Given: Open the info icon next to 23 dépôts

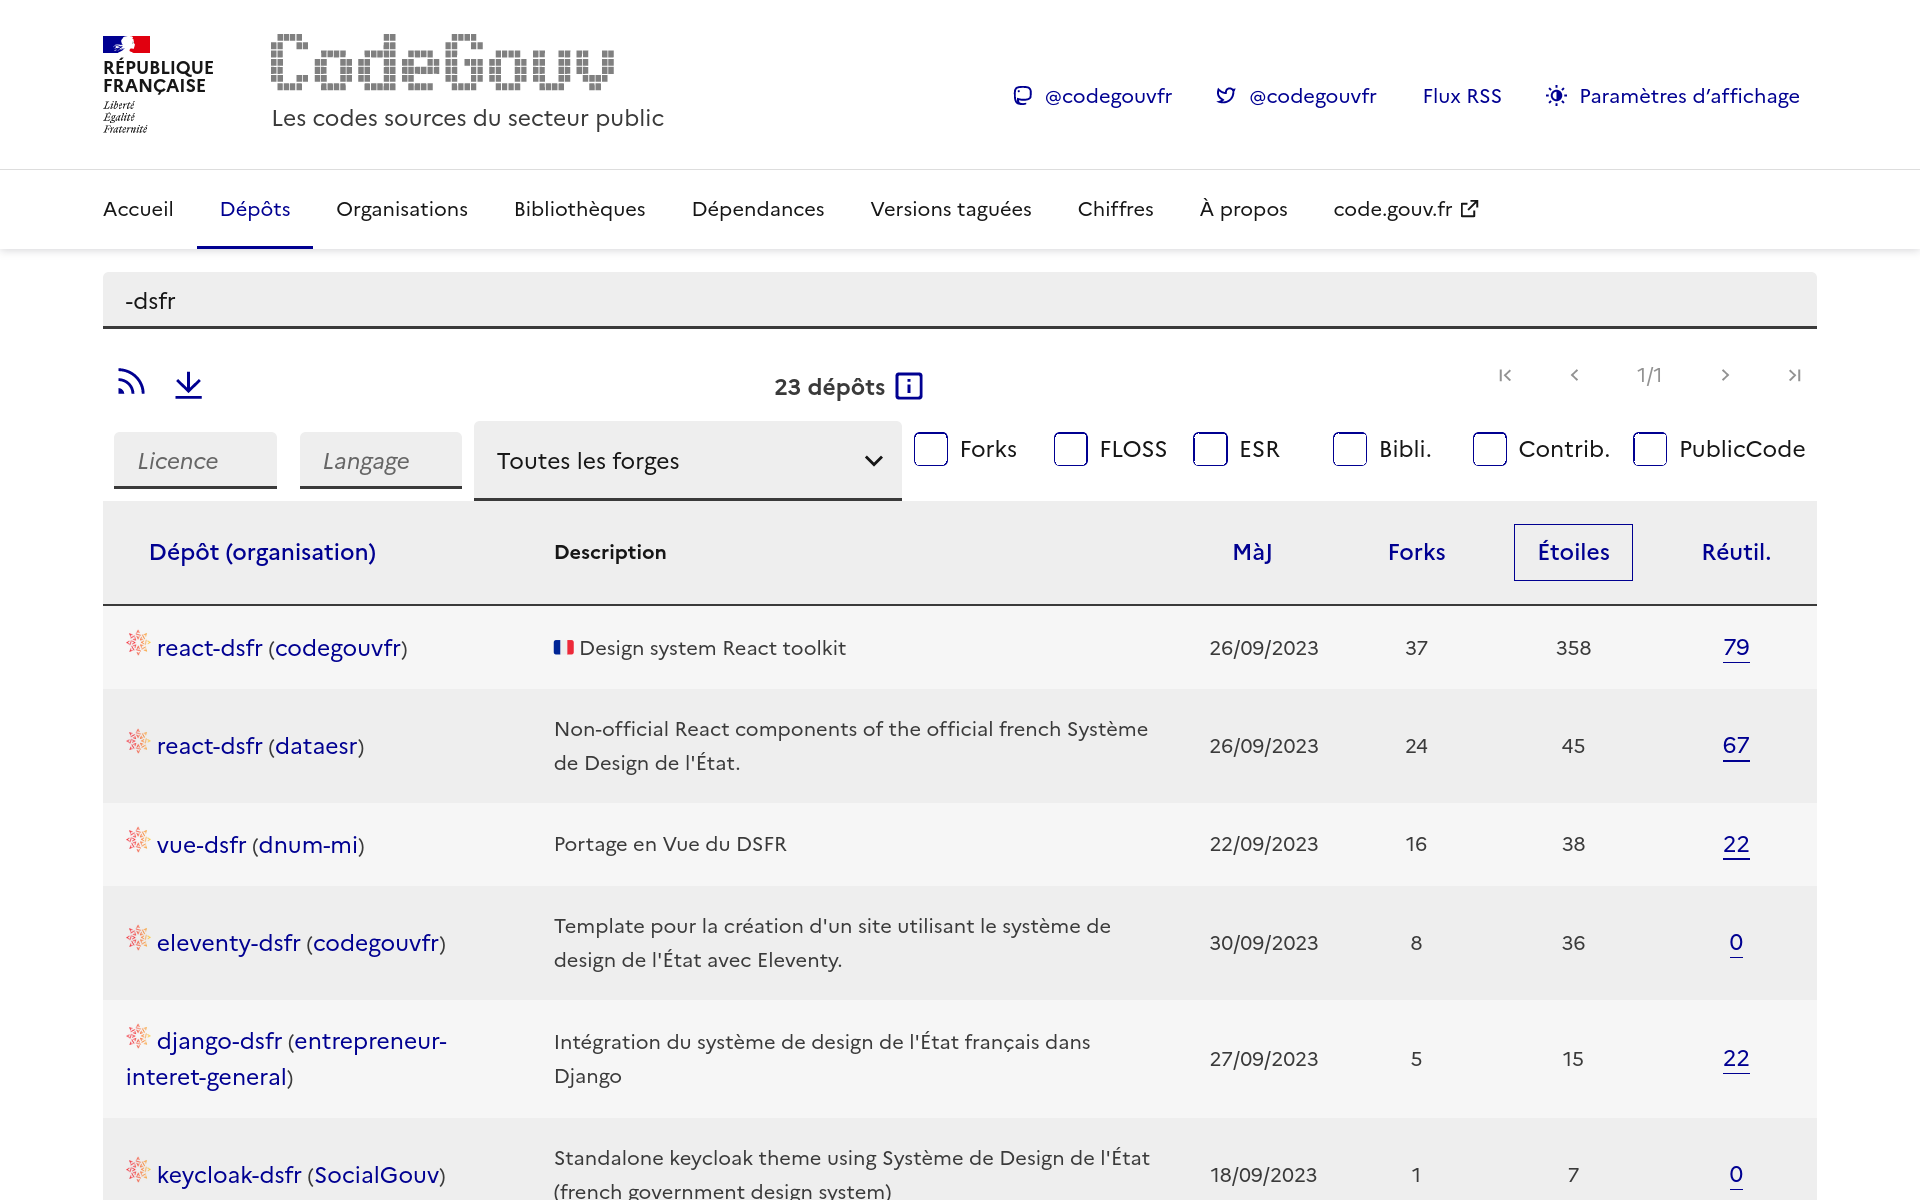Looking at the screenshot, I should coord(909,386).
